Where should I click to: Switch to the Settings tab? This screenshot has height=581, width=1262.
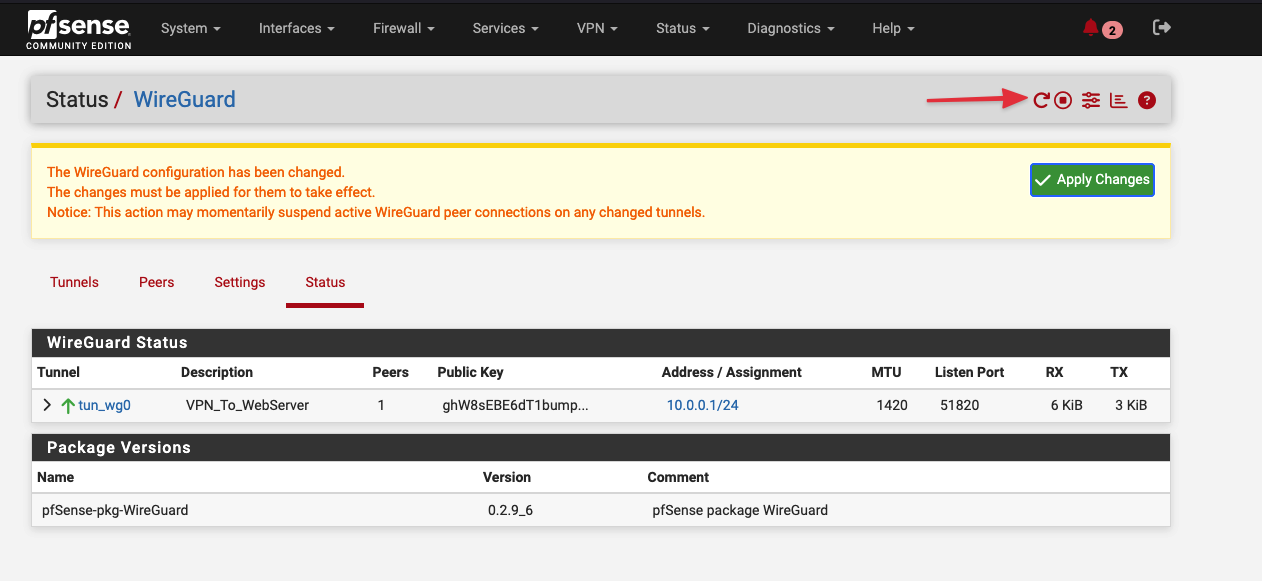point(240,282)
